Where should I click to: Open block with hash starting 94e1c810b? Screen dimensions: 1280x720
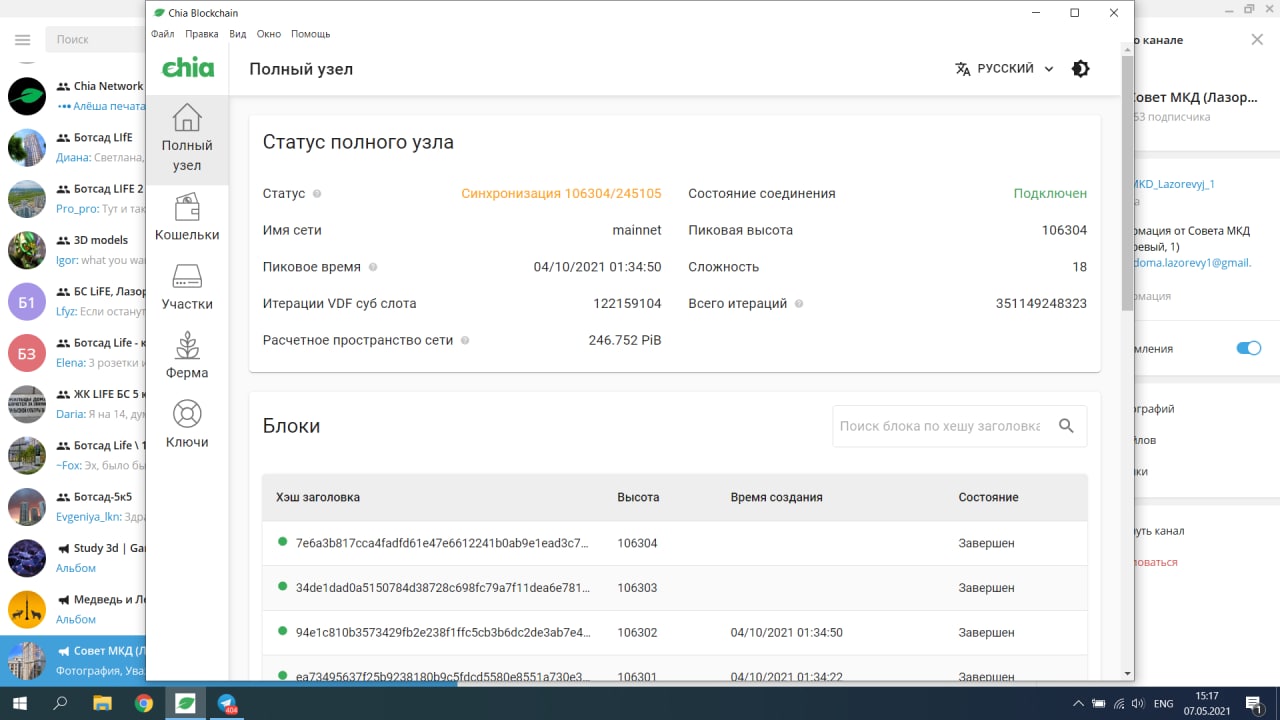675,633
